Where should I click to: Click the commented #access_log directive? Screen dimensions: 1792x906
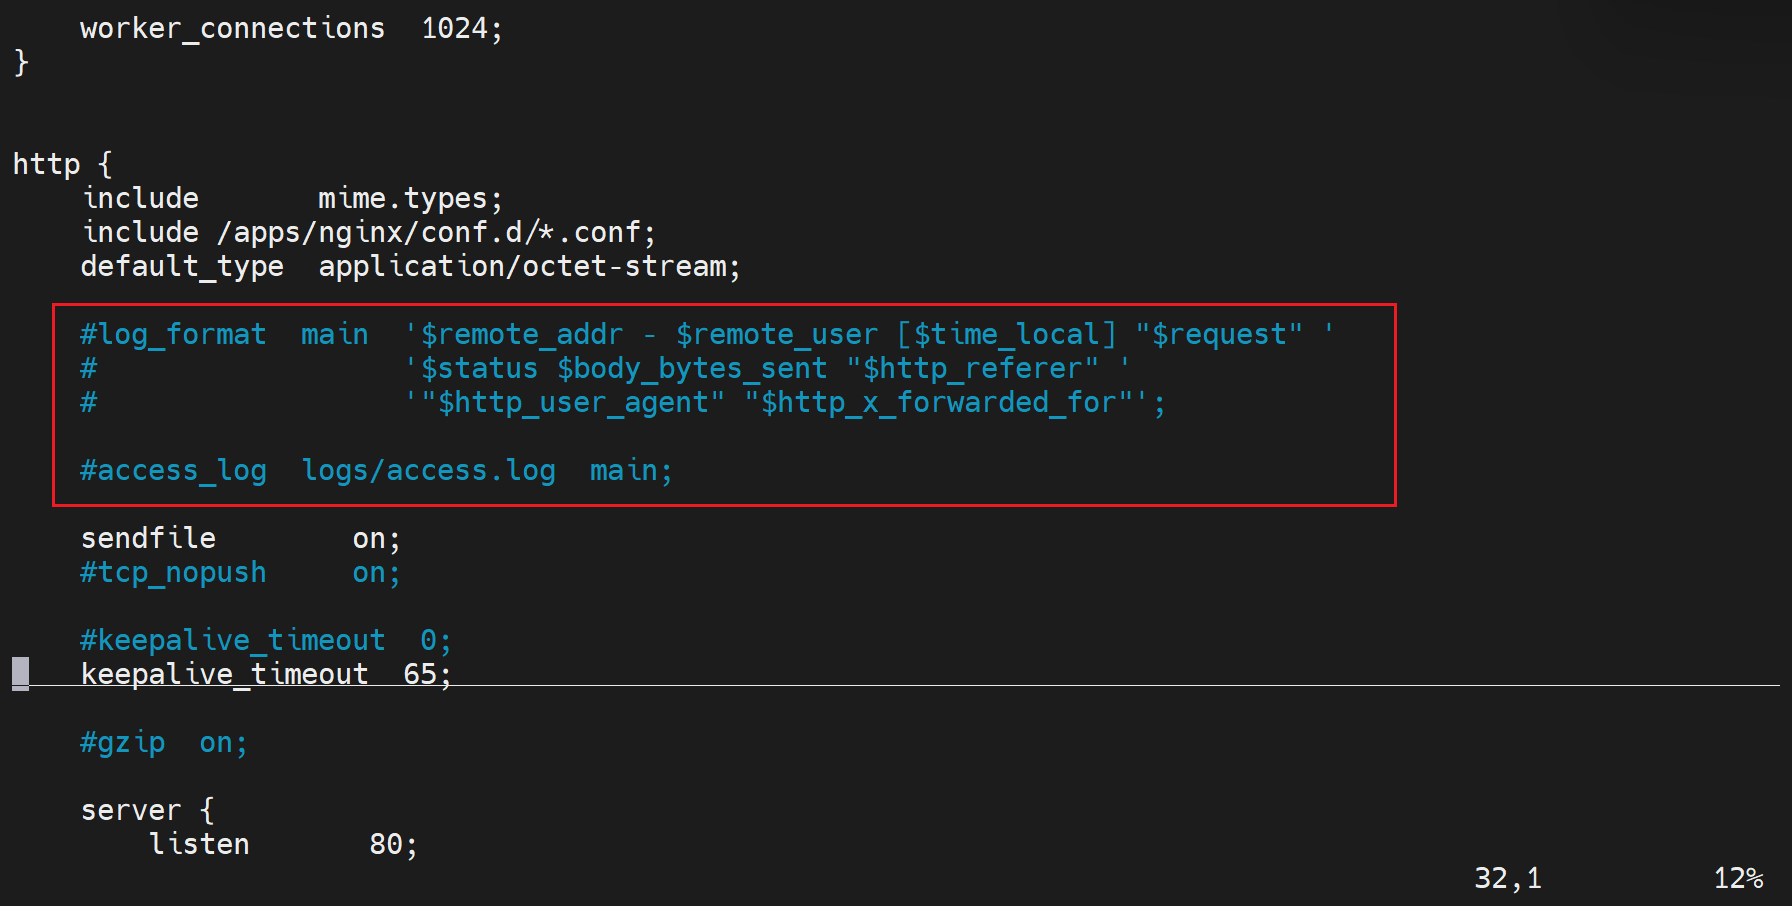click(173, 470)
